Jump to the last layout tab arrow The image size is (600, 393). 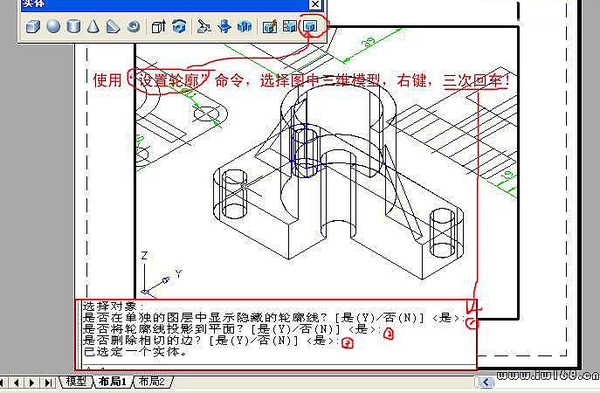tap(48, 382)
